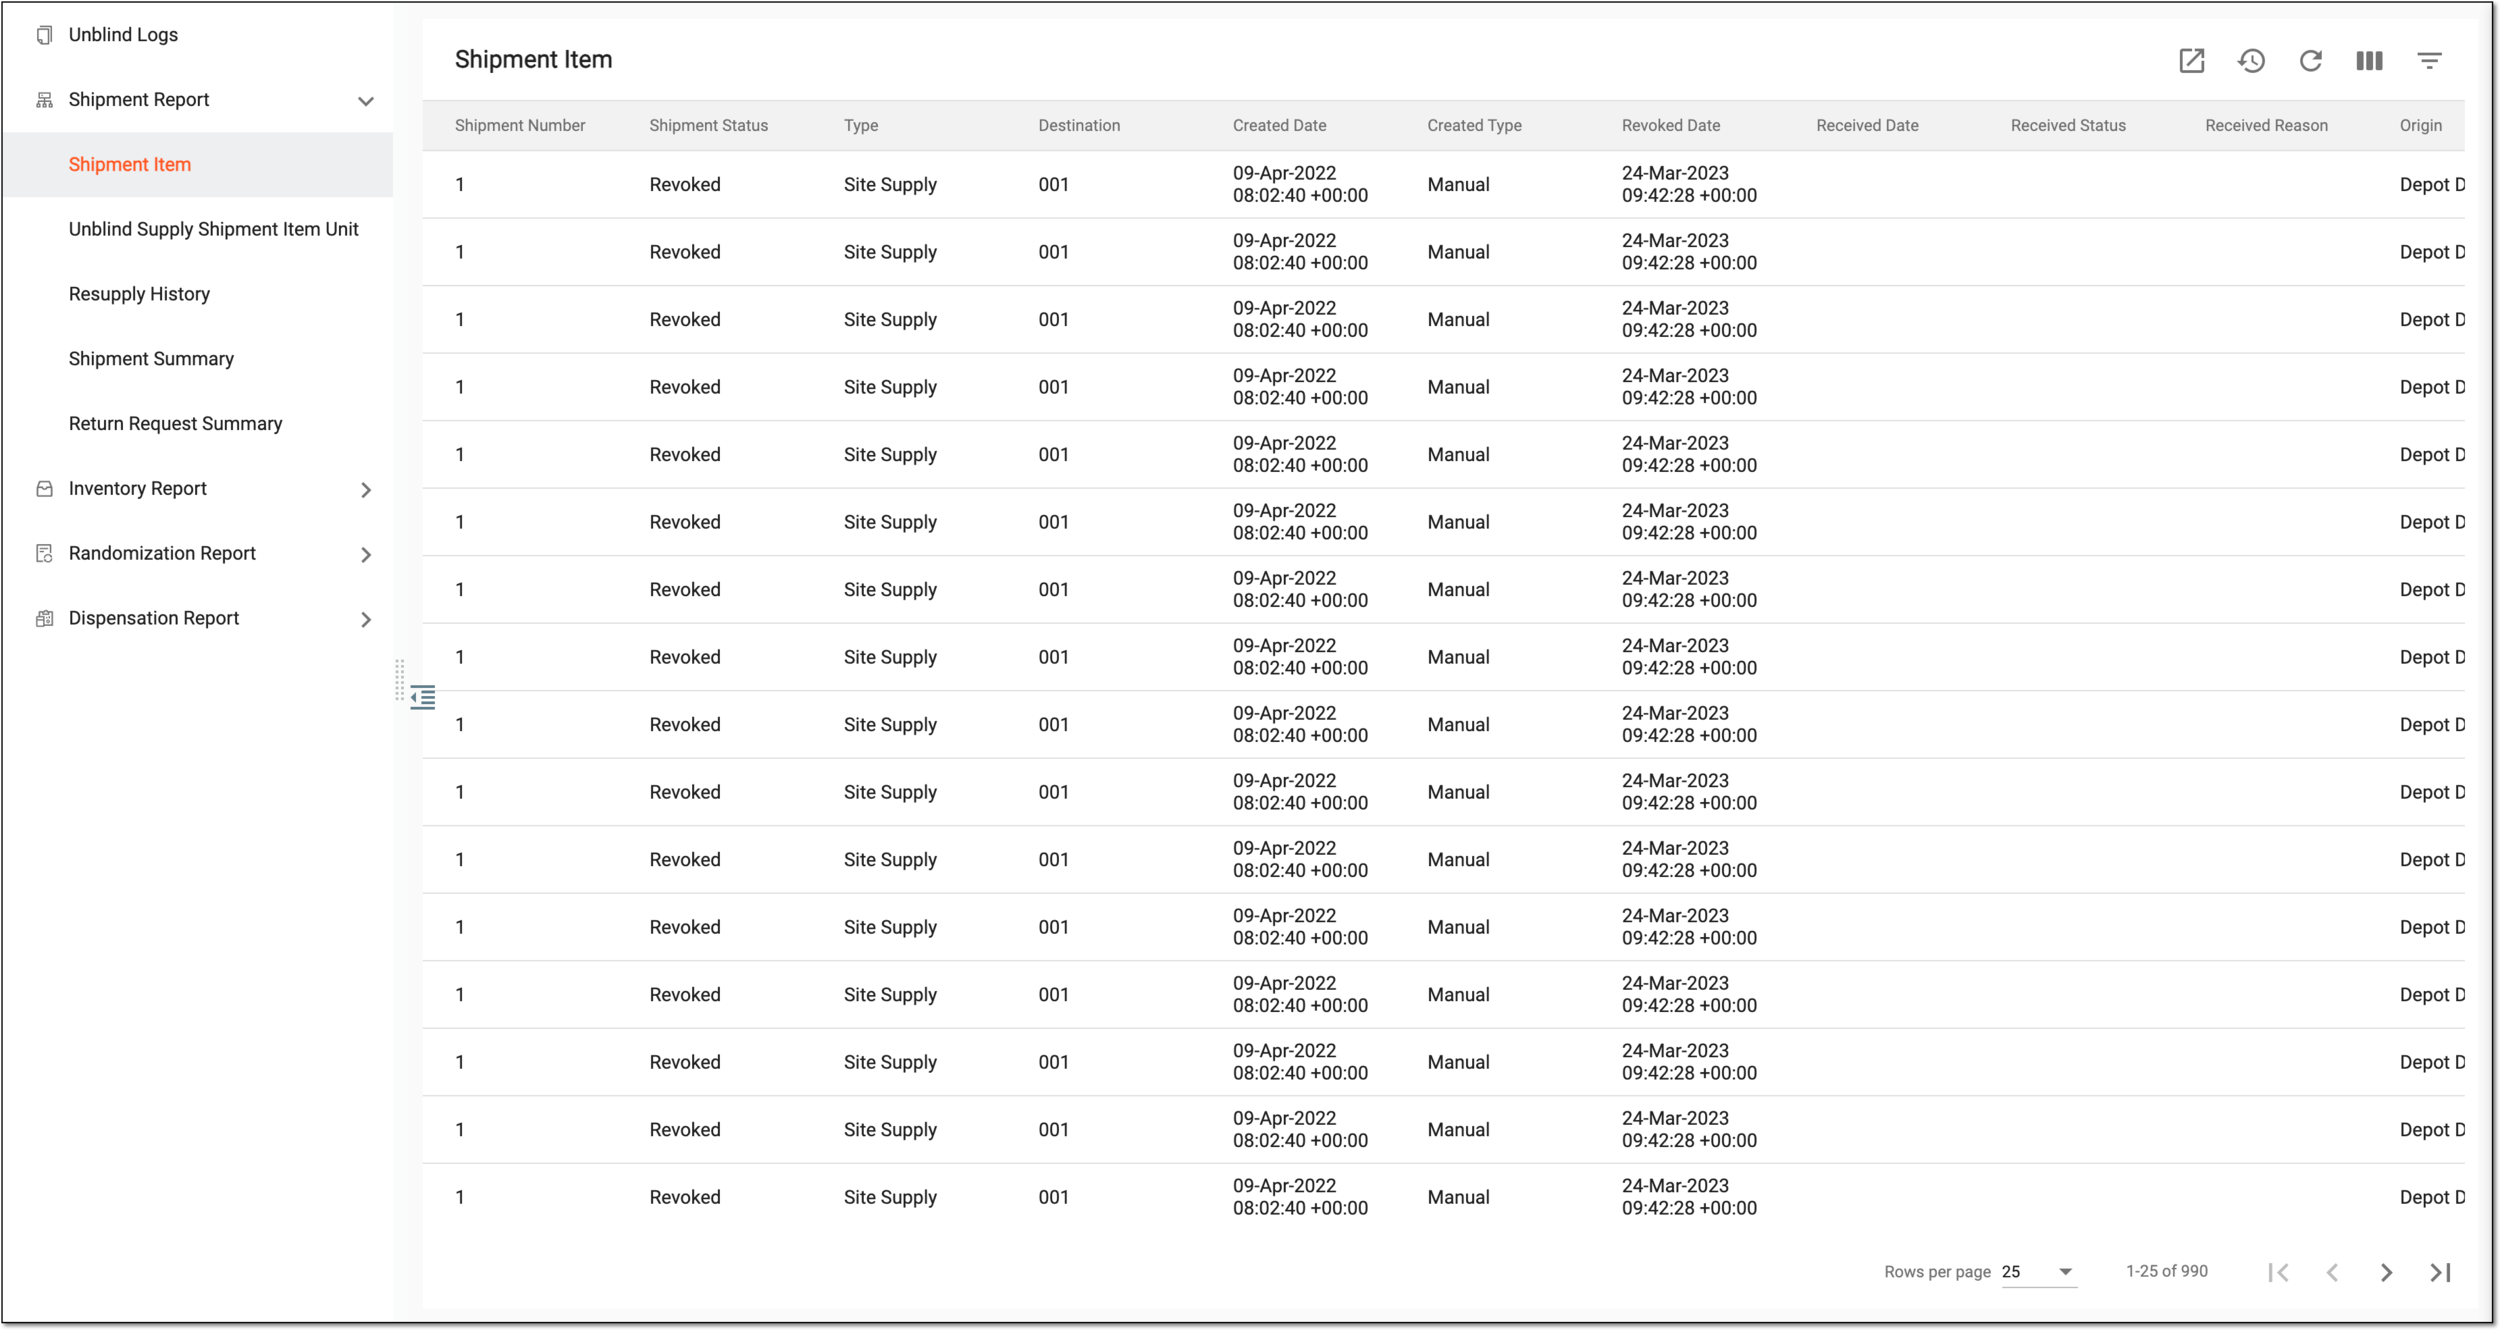Open the filter list icon
Screen dimensions: 2500x1330
click(2429, 61)
